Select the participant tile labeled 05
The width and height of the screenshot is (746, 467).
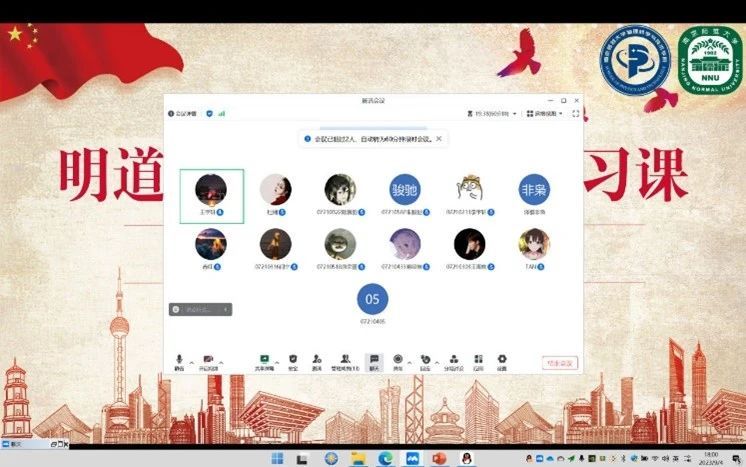[372, 298]
